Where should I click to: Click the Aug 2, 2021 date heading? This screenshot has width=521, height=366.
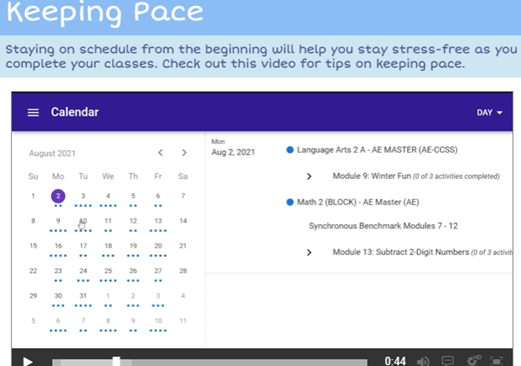pos(233,152)
